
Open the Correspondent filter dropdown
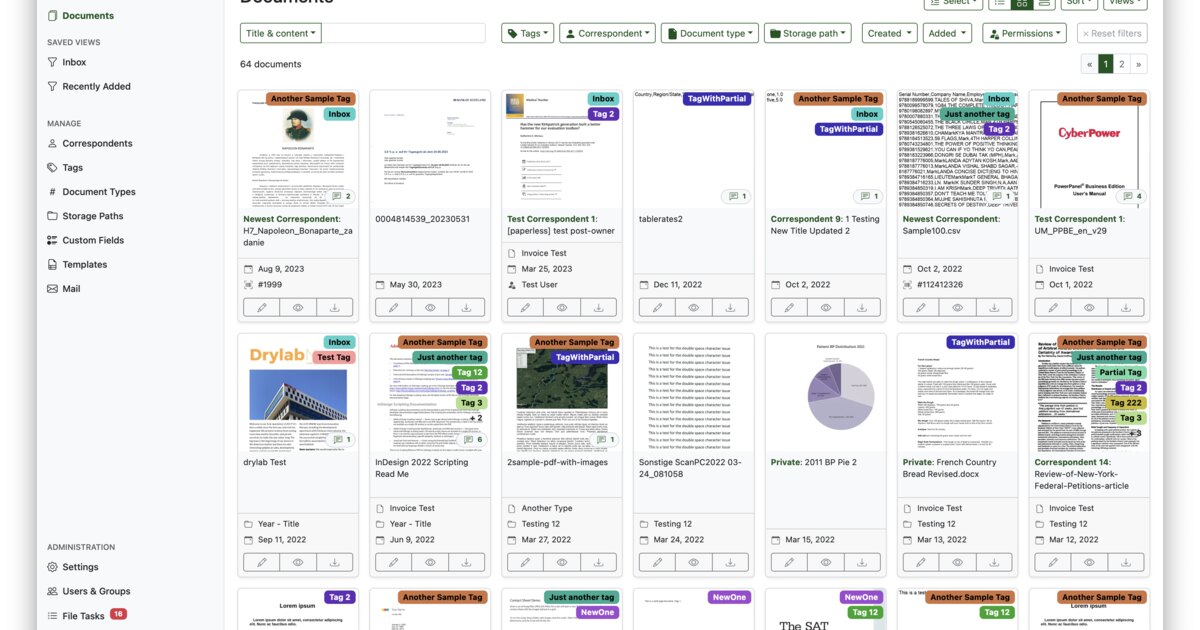[607, 33]
